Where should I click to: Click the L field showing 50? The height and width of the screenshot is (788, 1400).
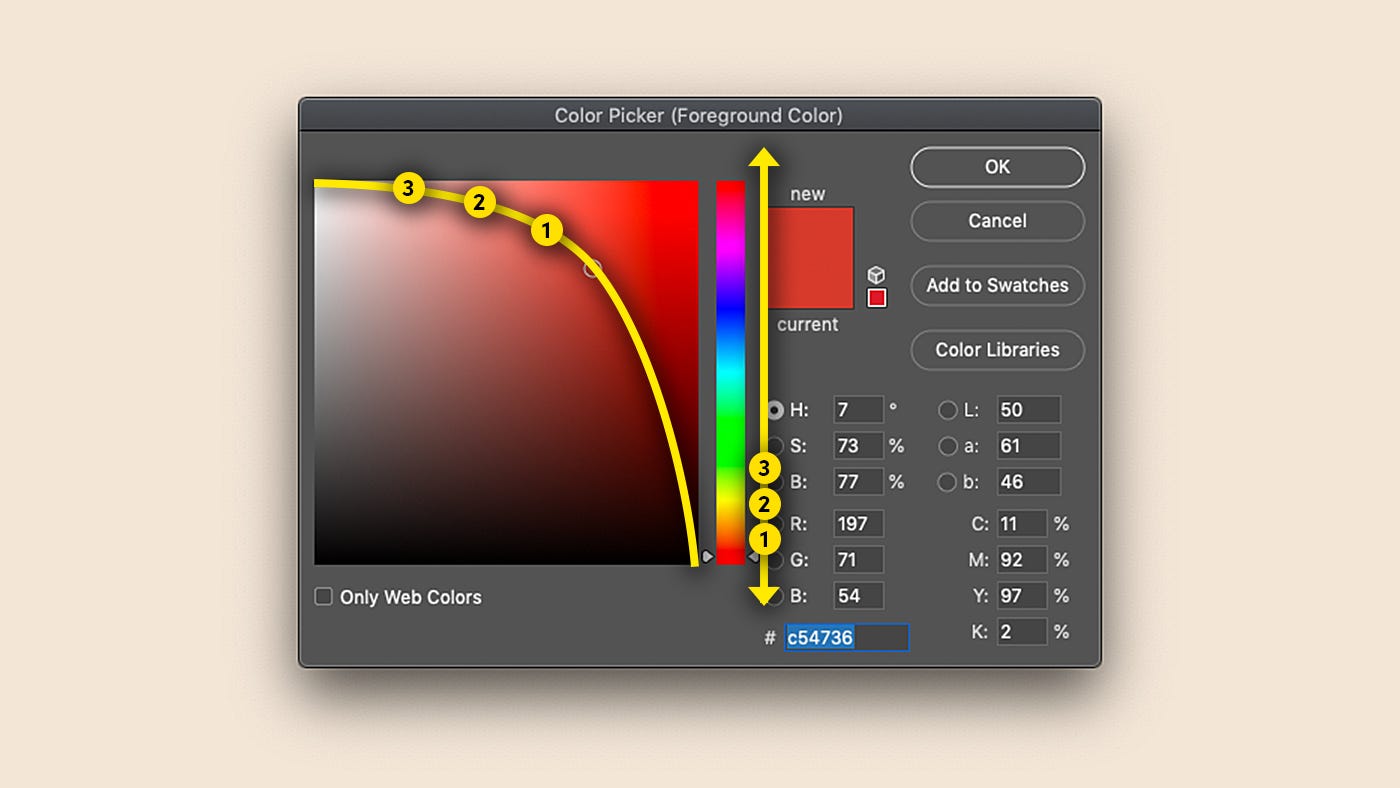pyautogui.click(x=1028, y=410)
